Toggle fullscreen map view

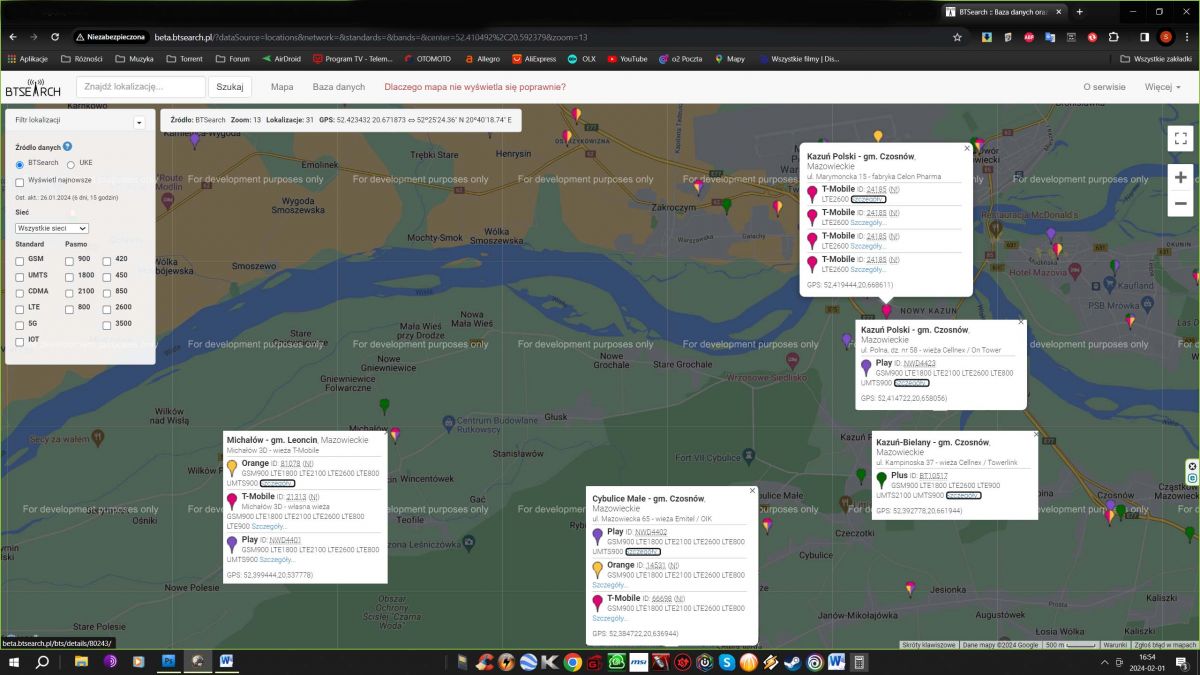(1180, 138)
